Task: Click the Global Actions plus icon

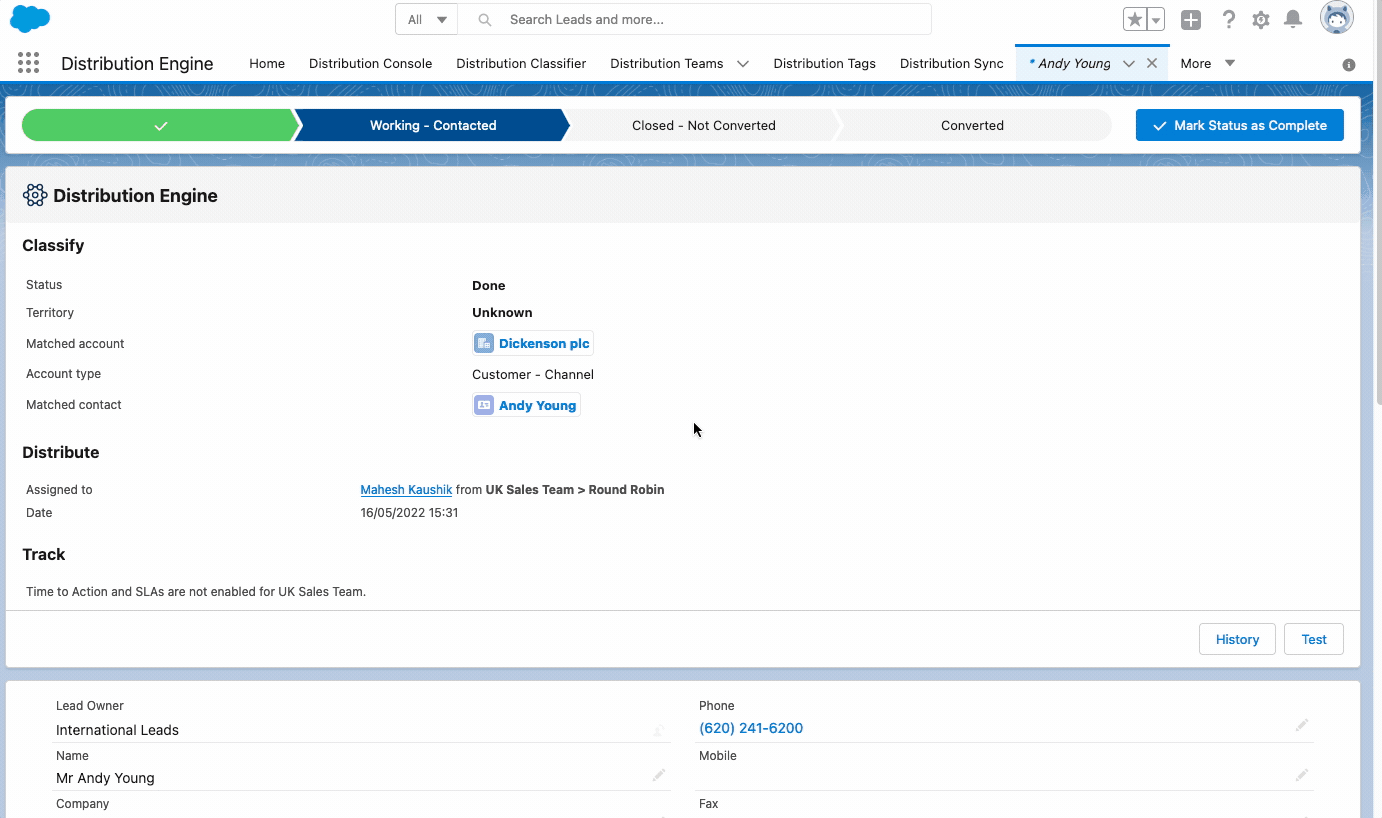Action: (1191, 19)
